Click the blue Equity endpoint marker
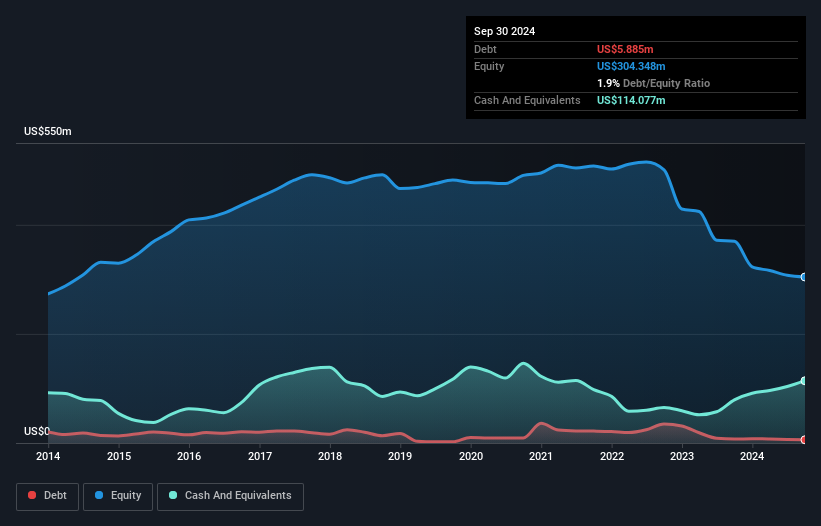The height and width of the screenshot is (526, 821). [804, 277]
